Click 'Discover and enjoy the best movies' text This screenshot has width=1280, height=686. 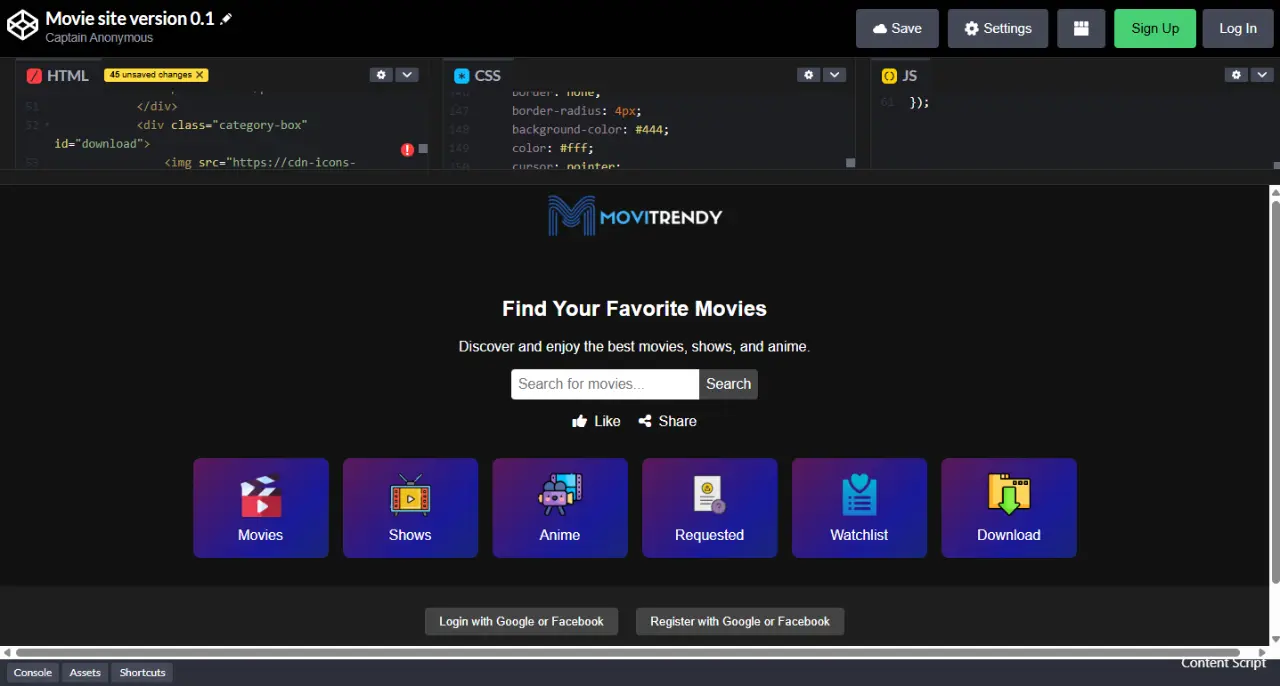[x=634, y=347]
